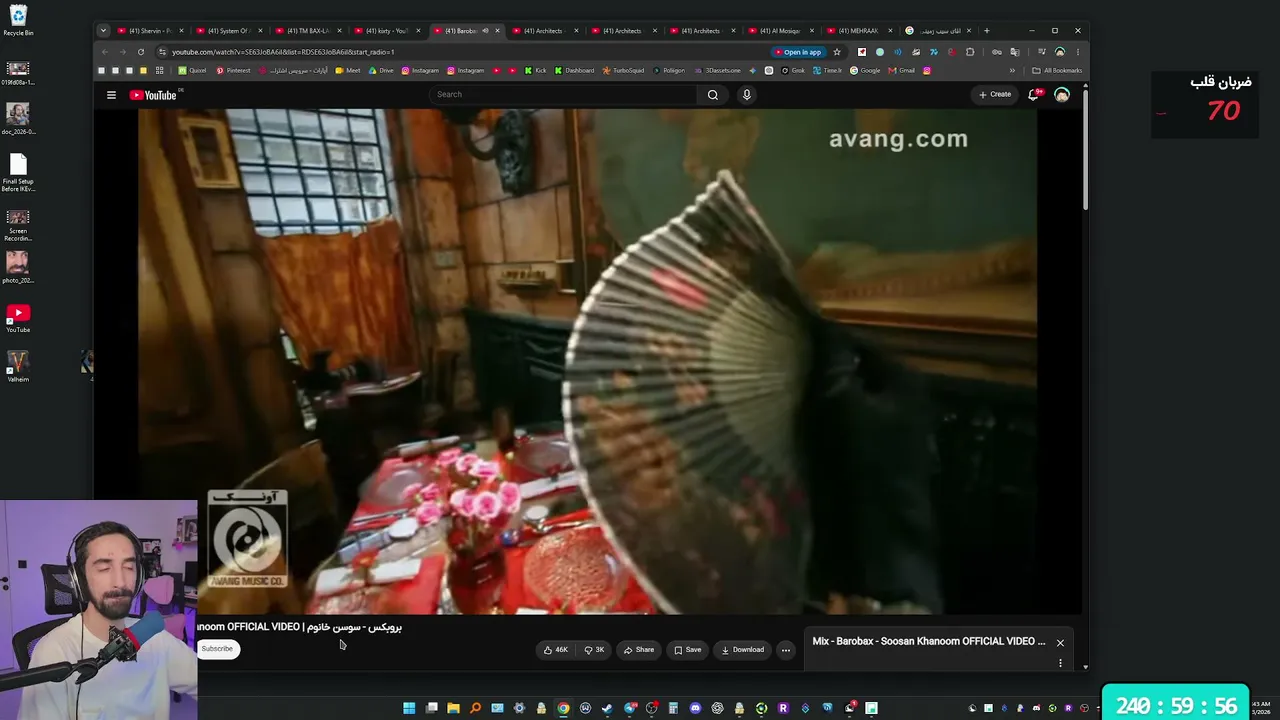Open the Kick bookmark
This screenshot has height=720, width=1280.
coord(536,71)
